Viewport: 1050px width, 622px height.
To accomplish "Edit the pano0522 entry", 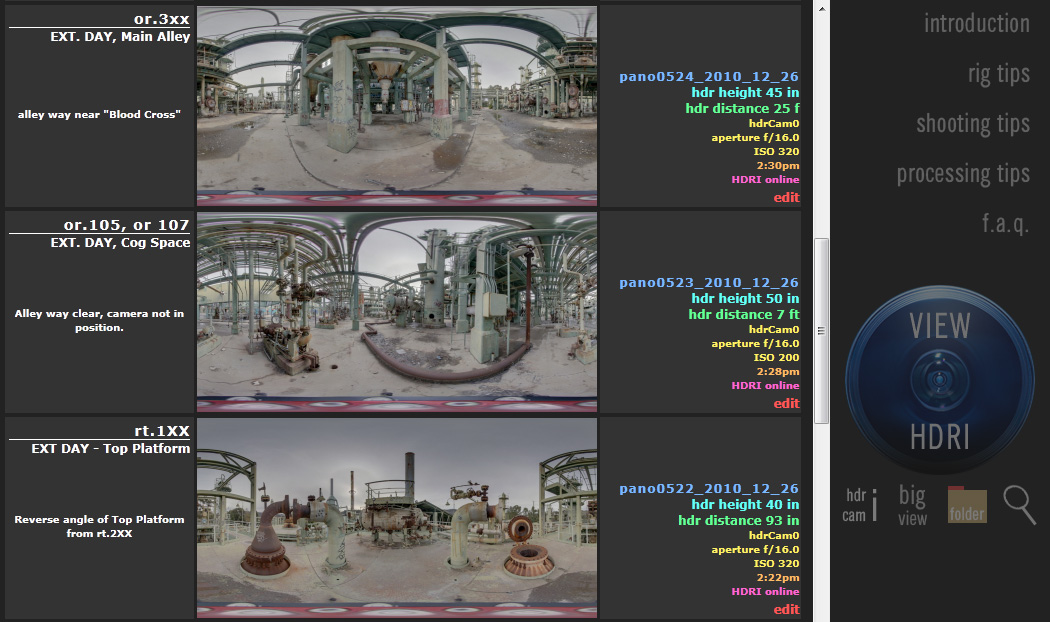I will pos(786,610).
